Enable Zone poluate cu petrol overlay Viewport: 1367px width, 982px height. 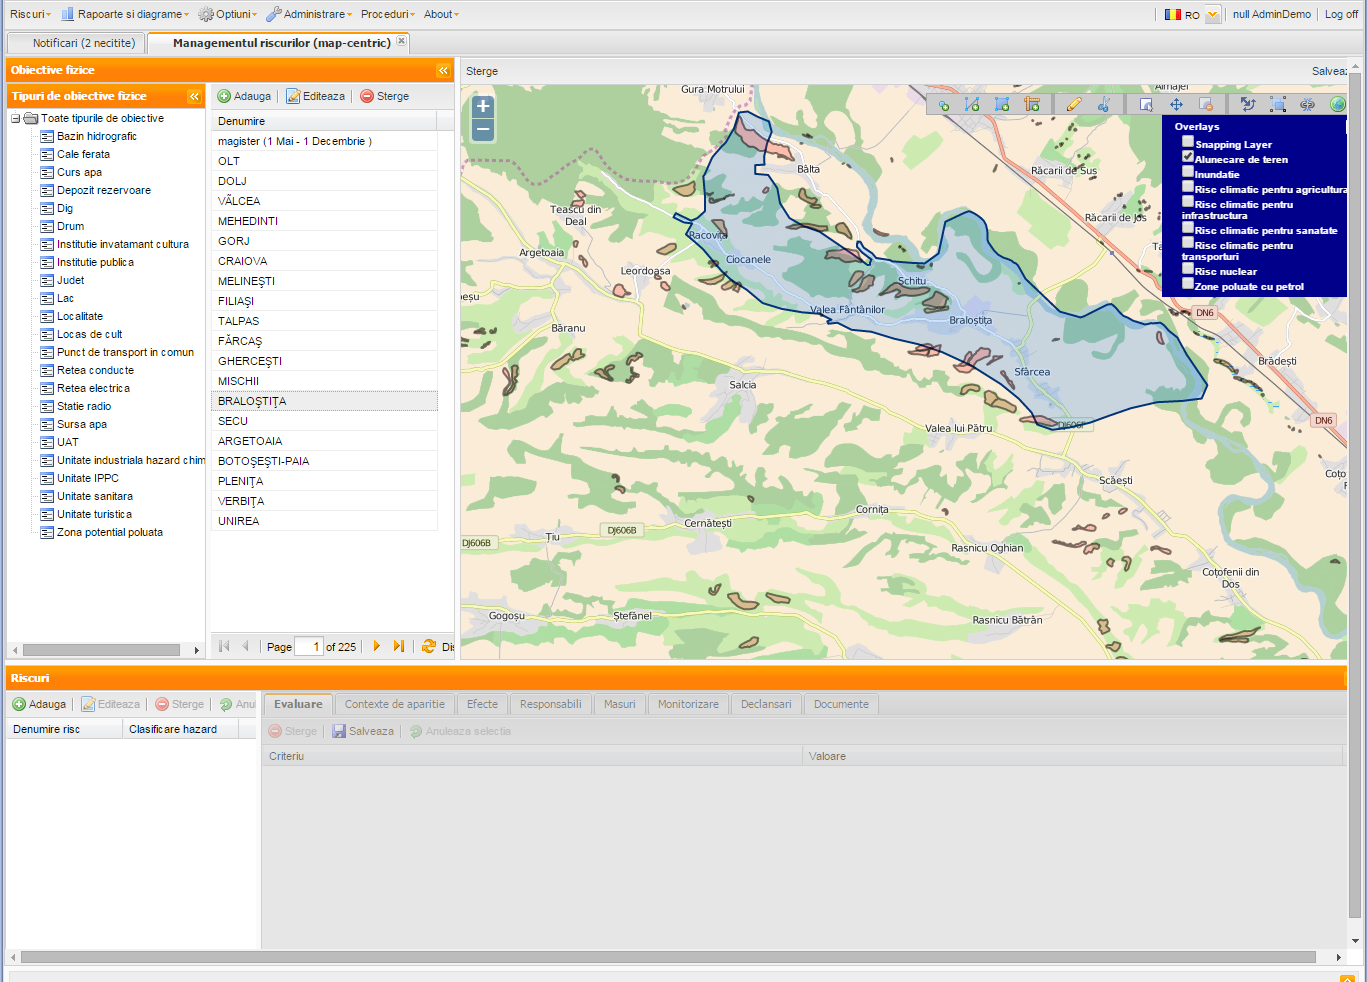[1188, 284]
